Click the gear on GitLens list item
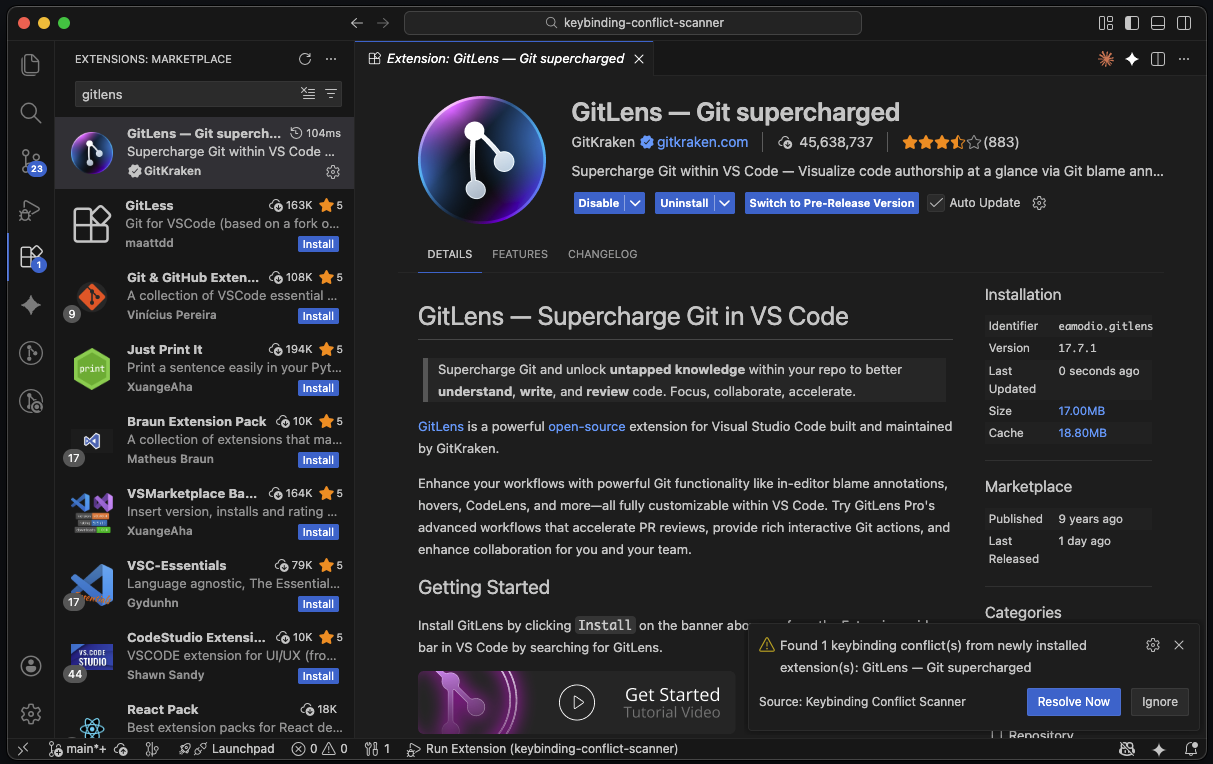Image resolution: width=1213 pixels, height=764 pixels. 333,172
